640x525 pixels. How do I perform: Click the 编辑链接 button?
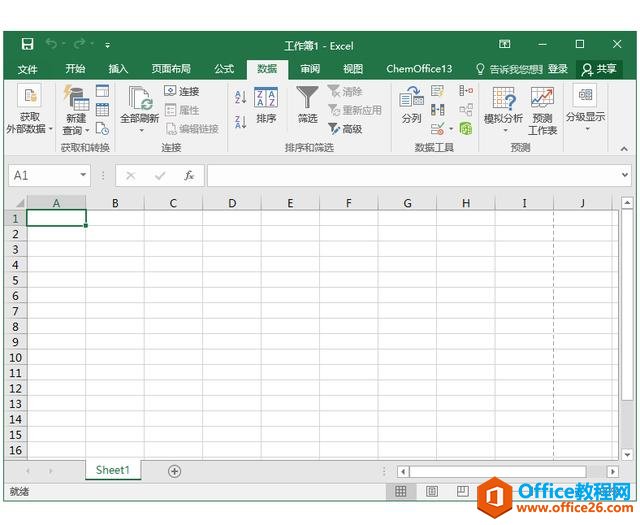point(192,129)
